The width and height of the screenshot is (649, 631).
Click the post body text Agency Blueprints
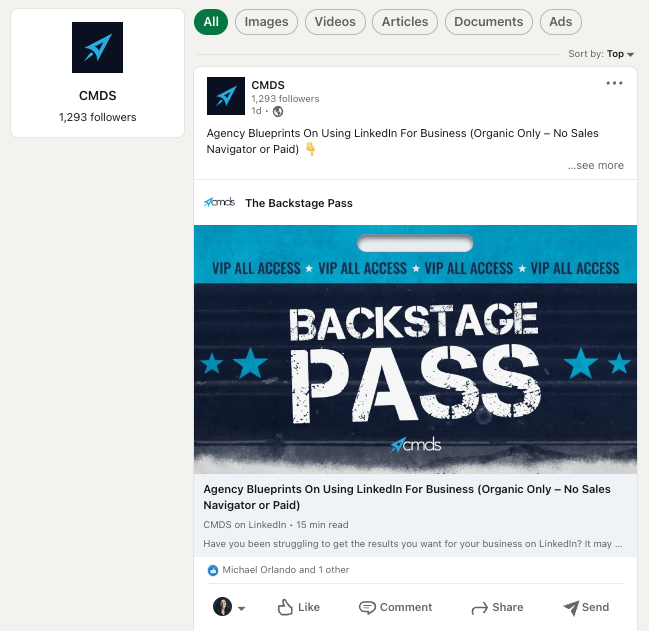pos(402,141)
